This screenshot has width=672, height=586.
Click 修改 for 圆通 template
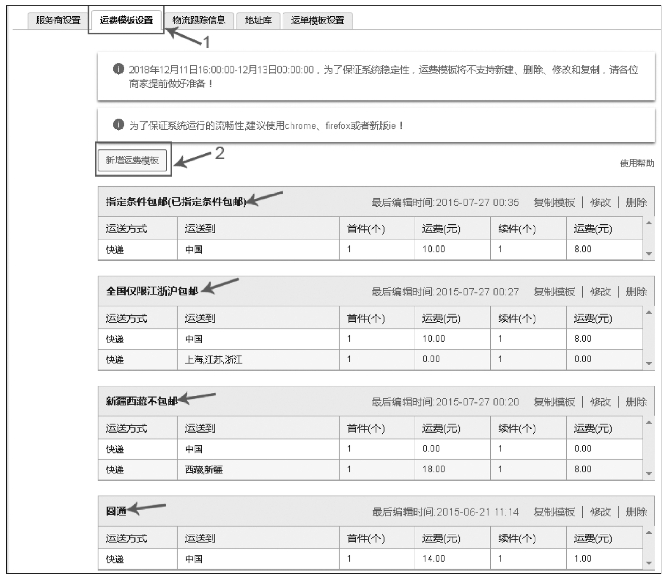(600, 511)
